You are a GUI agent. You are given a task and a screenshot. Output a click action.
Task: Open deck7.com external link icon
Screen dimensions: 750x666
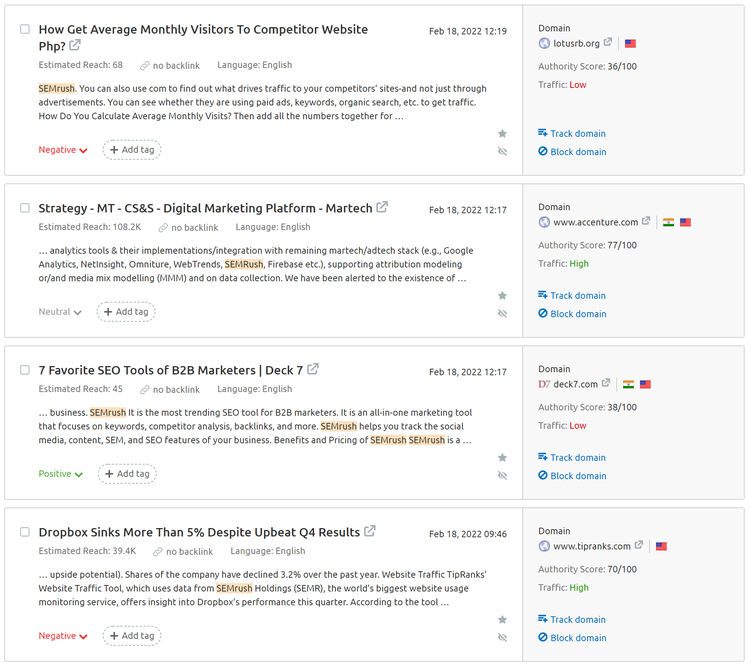point(606,383)
